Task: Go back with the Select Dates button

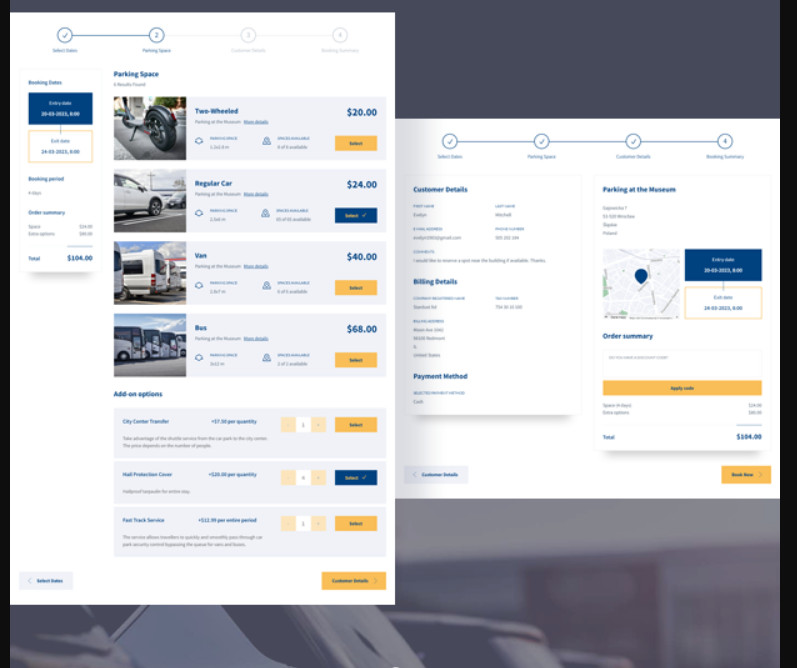Action: click(46, 581)
